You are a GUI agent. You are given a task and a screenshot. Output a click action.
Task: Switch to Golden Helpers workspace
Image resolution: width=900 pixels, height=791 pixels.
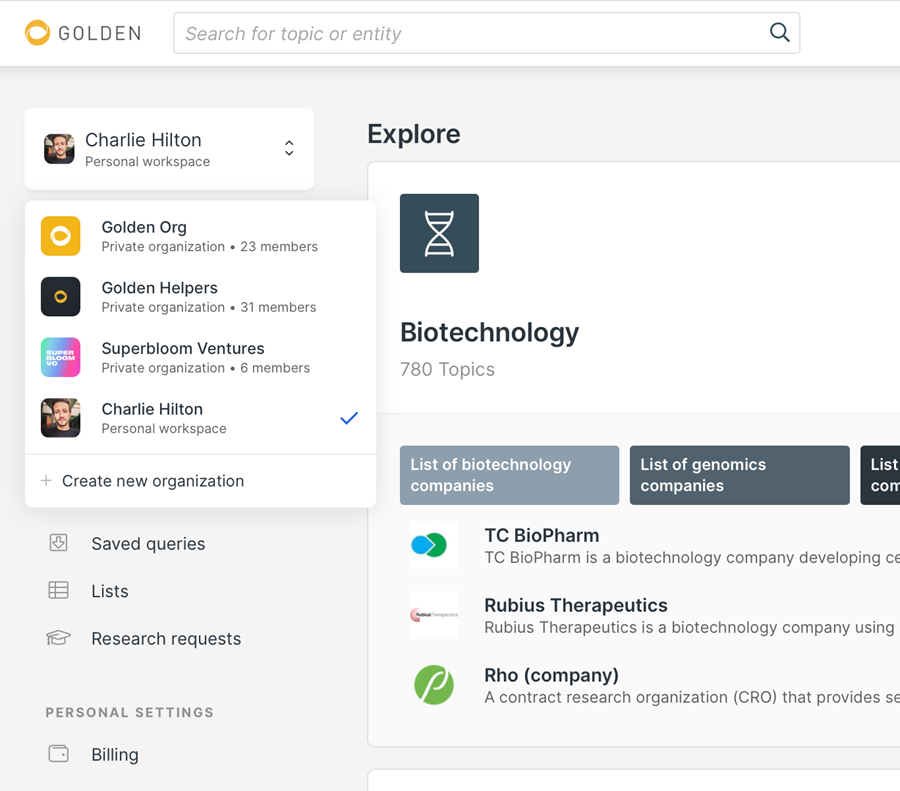tap(200, 297)
